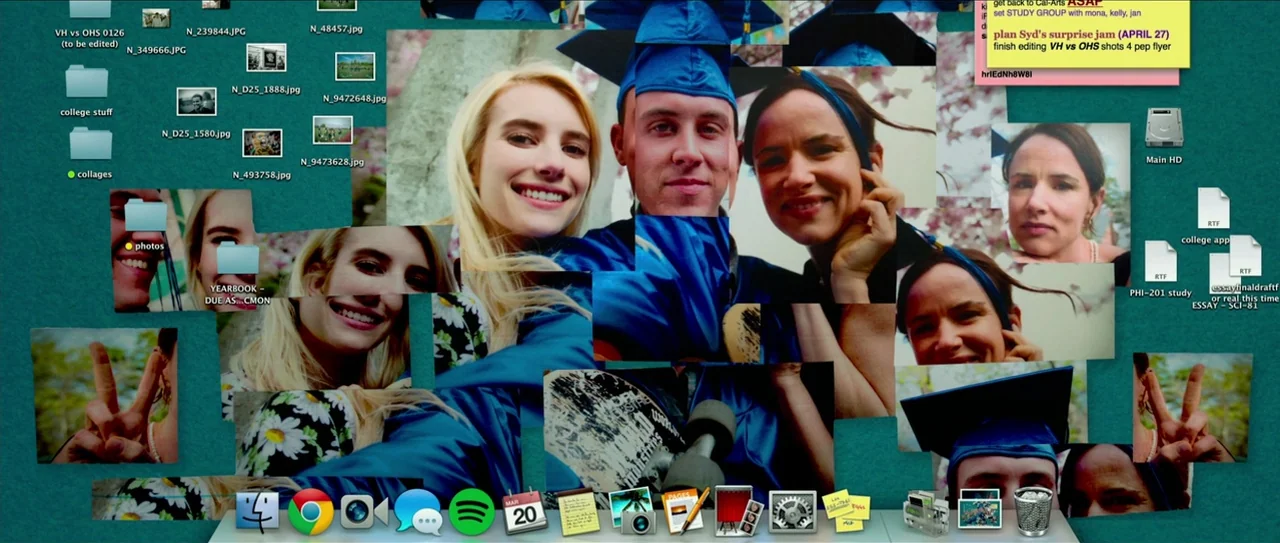Image resolution: width=1280 pixels, height=543 pixels.
Task: Select the N_D25_1888.jpg image file
Action: click(266, 58)
